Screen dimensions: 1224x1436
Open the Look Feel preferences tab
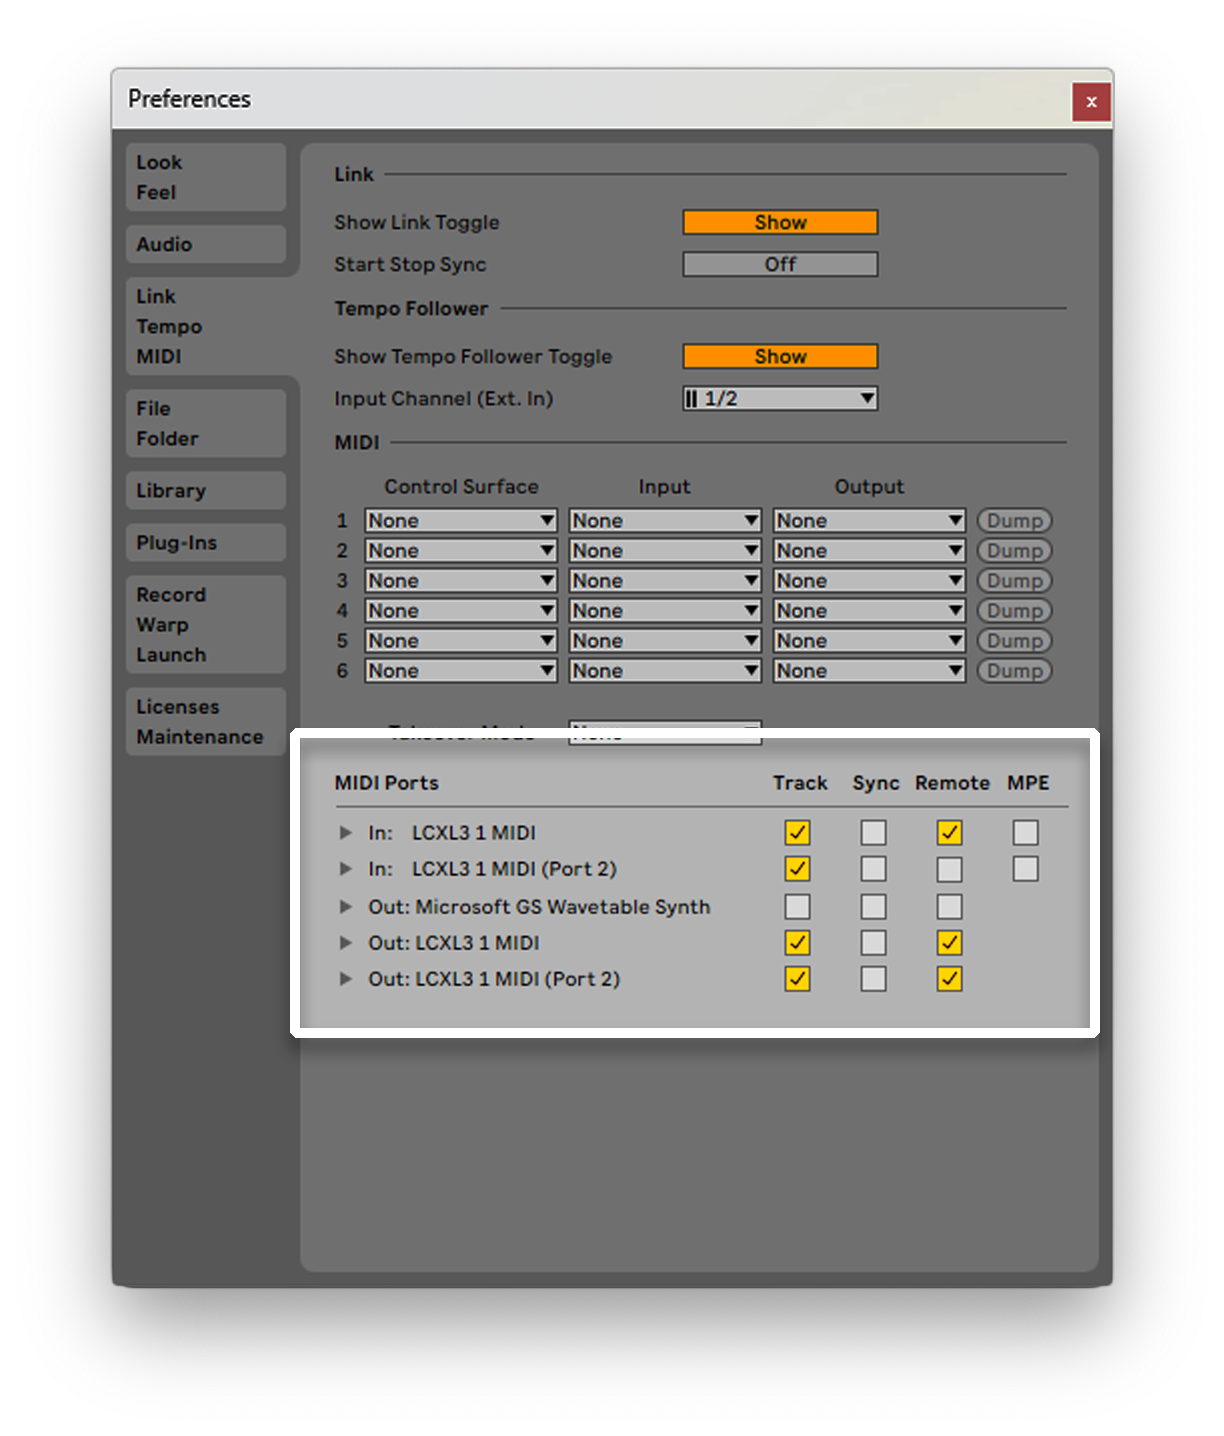pos(206,177)
